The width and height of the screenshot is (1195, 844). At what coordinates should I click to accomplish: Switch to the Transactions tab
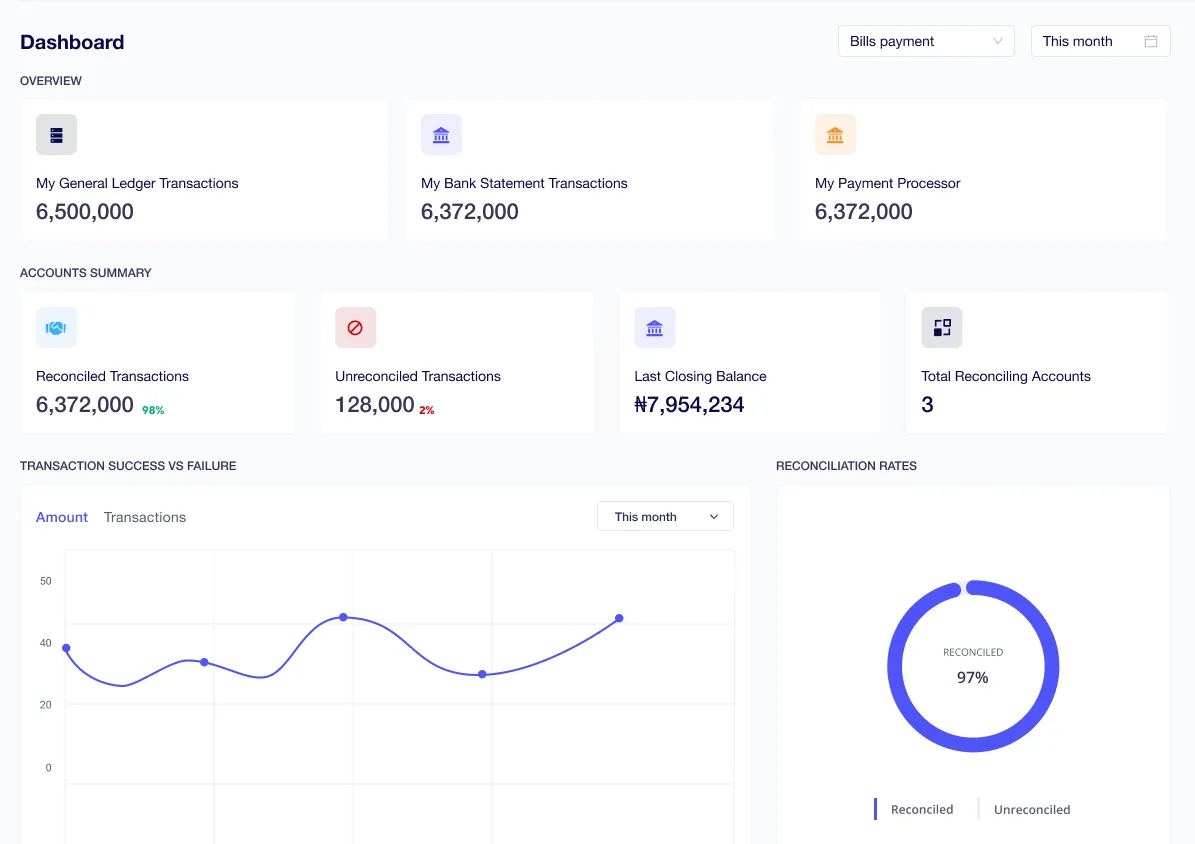point(145,517)
